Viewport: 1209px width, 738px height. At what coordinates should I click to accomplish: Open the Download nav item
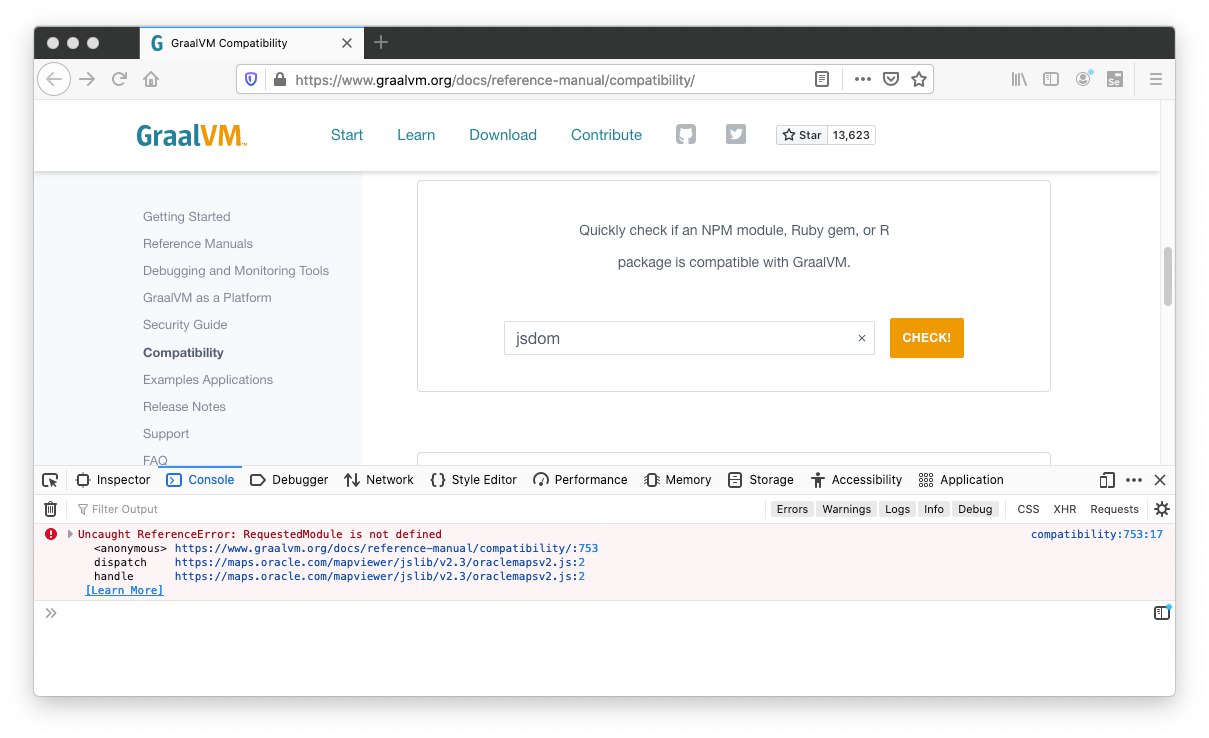[503, 135]
